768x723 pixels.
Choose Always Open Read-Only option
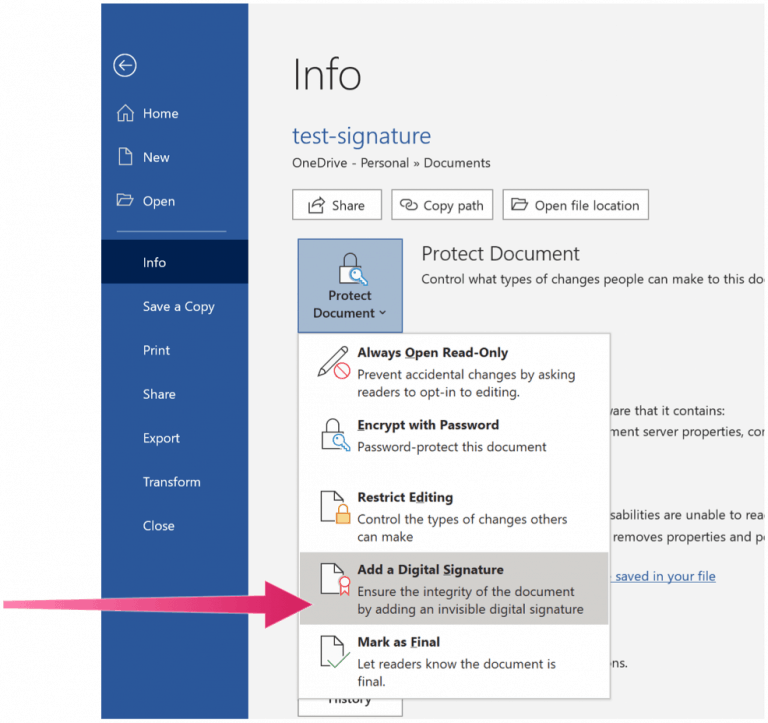tap(454, 372)
